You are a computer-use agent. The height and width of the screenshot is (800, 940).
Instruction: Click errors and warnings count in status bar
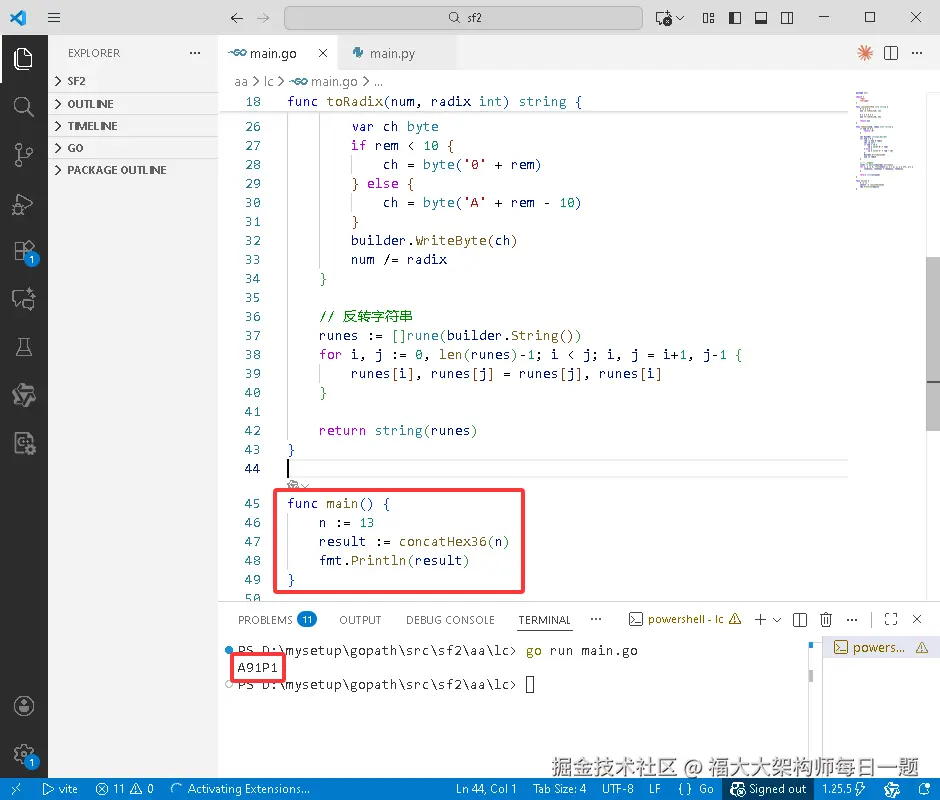(125, 789)
